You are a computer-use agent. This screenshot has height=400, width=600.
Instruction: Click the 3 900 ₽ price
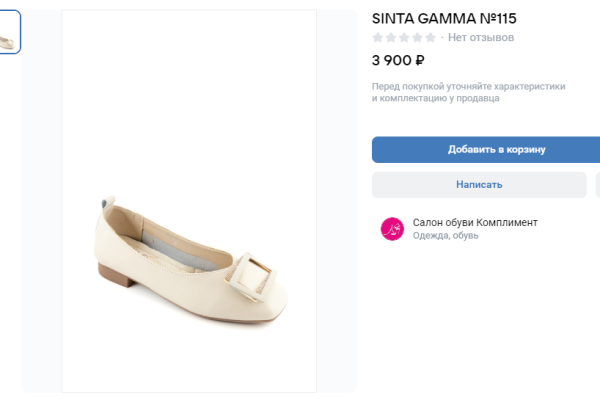(x=398, y=60)
